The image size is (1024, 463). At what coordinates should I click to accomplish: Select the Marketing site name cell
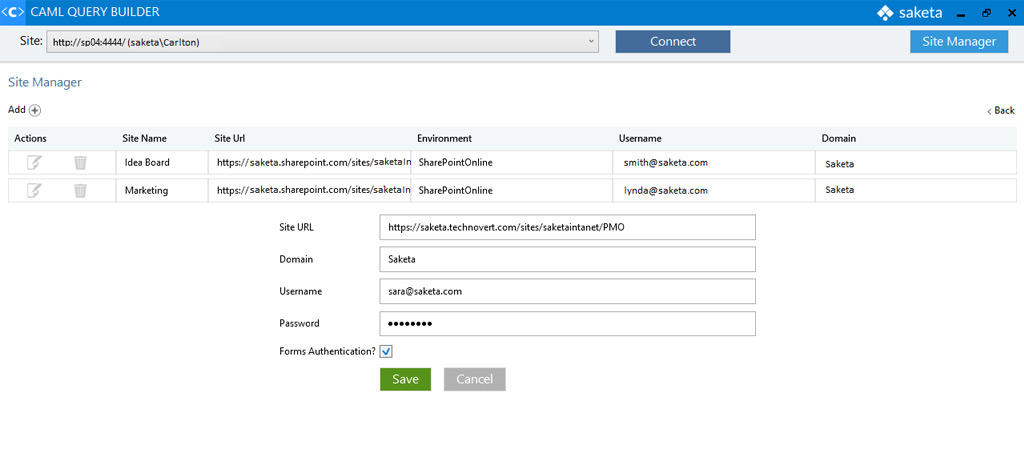162,190
